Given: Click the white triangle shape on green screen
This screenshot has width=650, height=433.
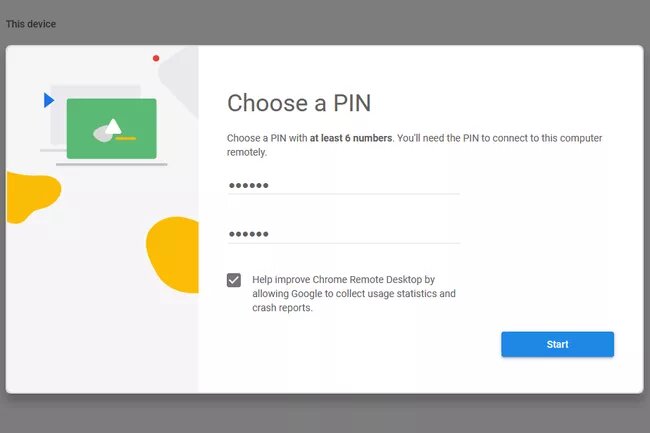Looking at the screenshot, I should (113, 126).
